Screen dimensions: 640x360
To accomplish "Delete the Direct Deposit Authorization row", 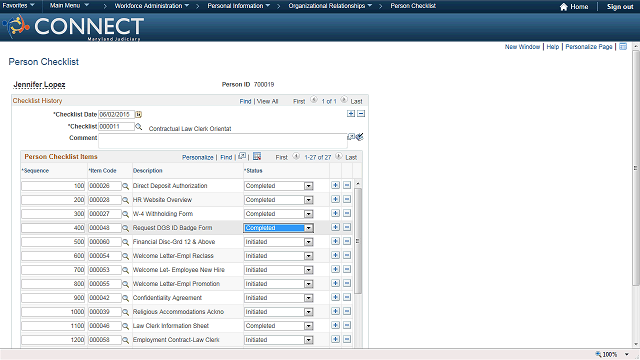I will [347, 185].
